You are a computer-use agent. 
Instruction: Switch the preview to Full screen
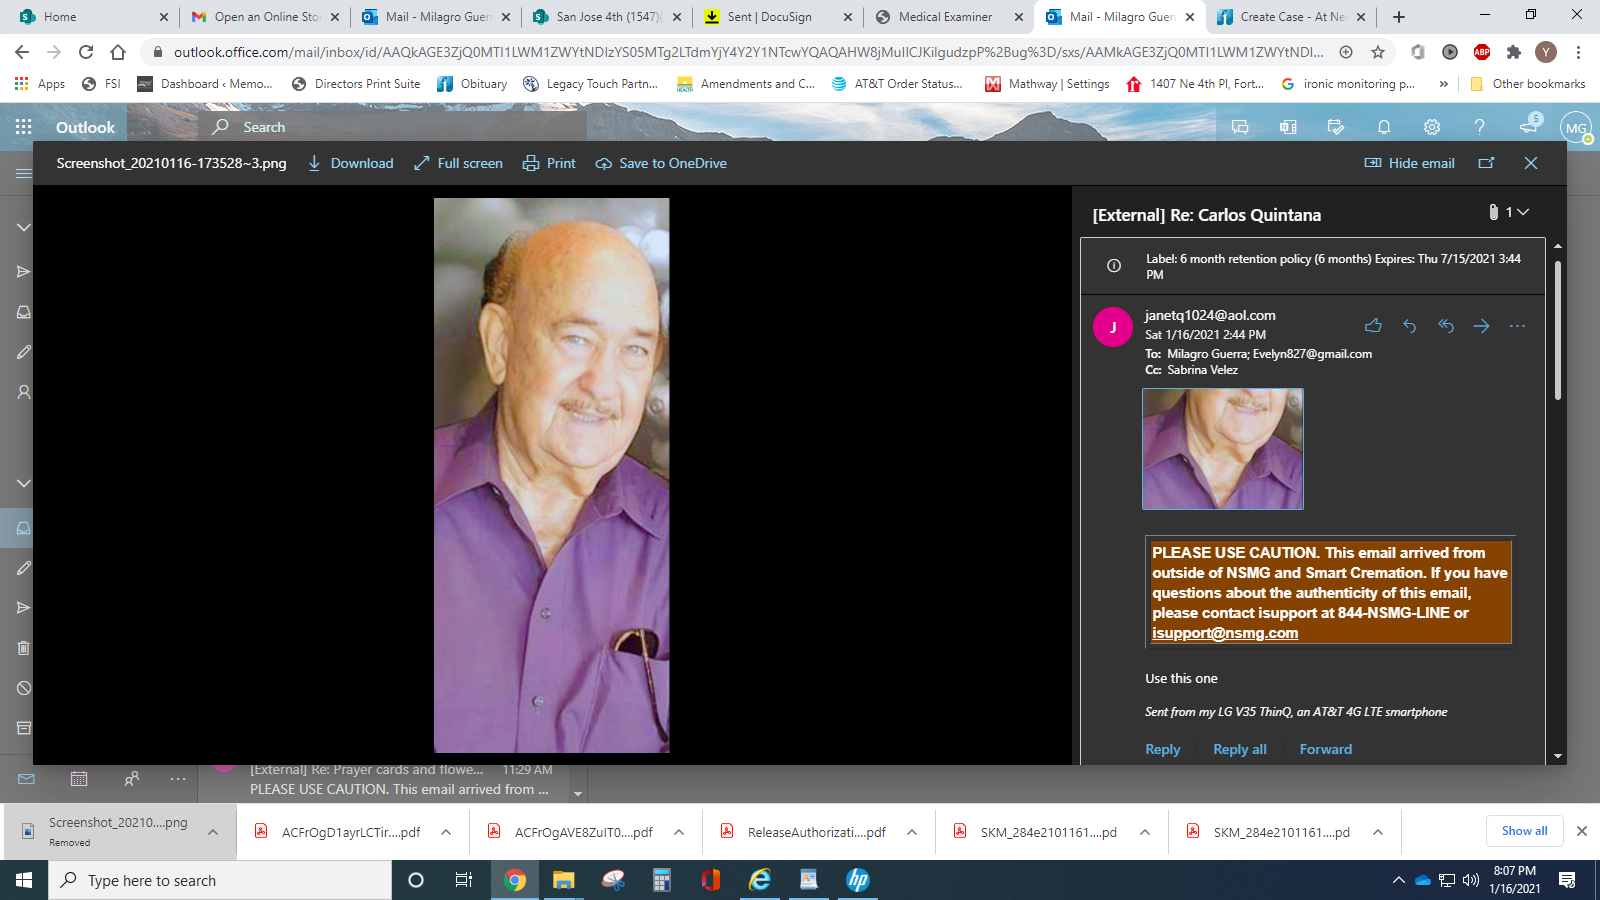458,163
